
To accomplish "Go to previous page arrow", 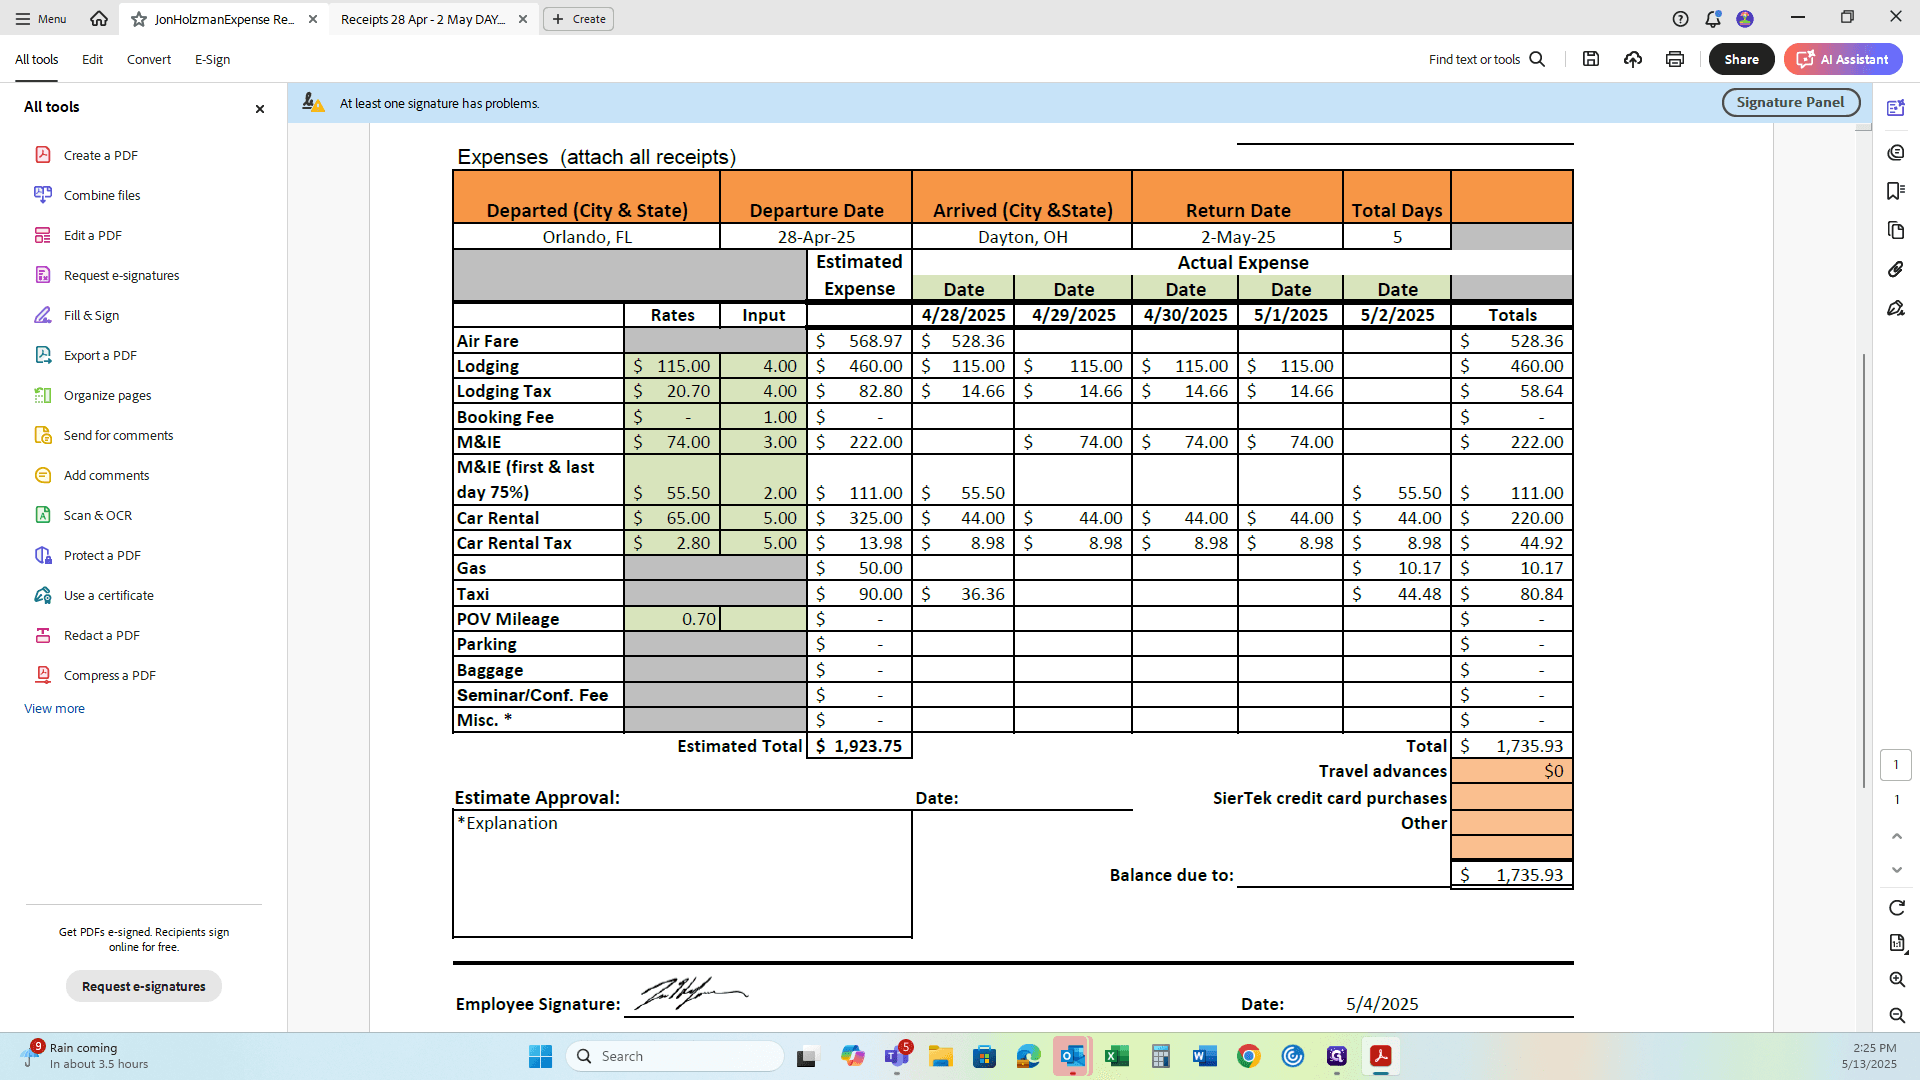I will 1896,836.
